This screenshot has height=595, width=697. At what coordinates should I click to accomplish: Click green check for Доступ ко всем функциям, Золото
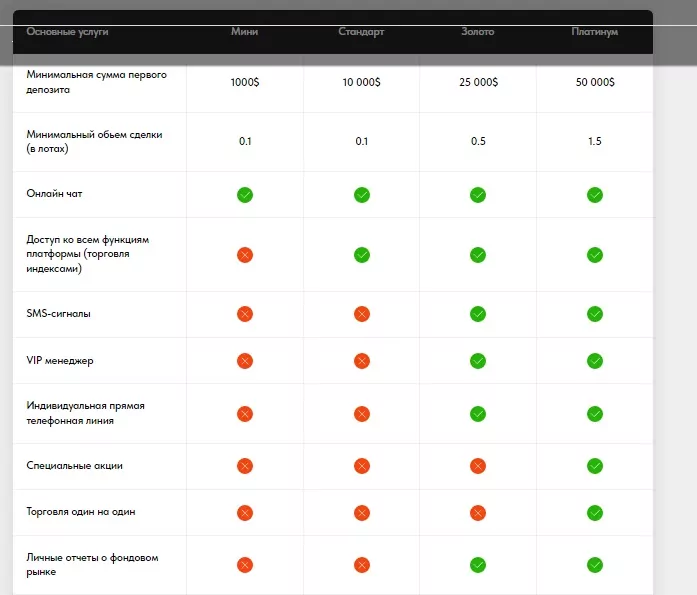click(478, 255)
